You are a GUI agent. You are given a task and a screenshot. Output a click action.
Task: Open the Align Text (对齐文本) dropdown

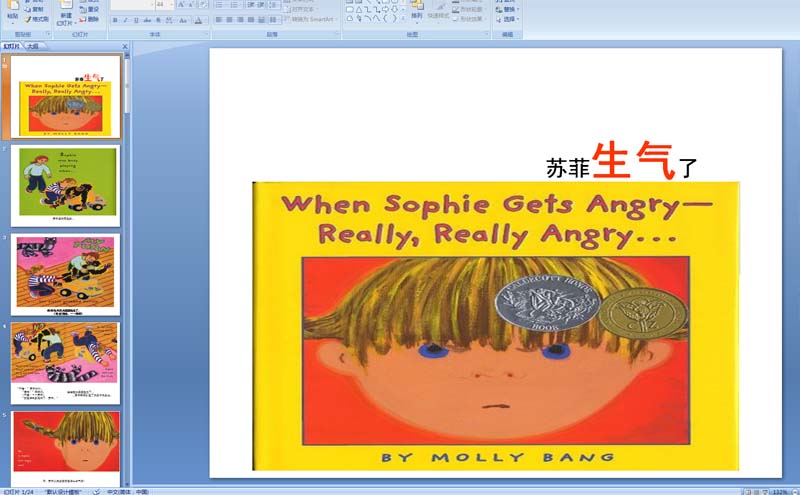coord(301,9)
